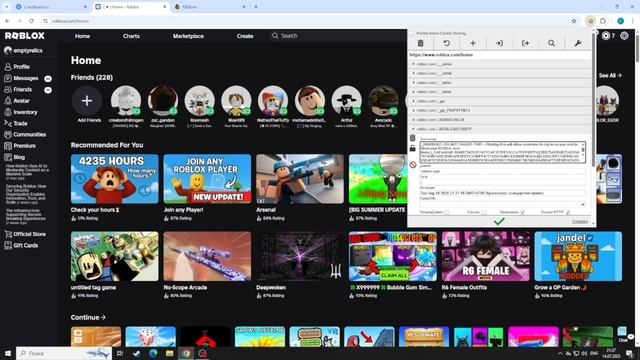Click the cookie extension icon in Chrome toolbar
Screen dimensions: 640x360
[x=591, y=21]
